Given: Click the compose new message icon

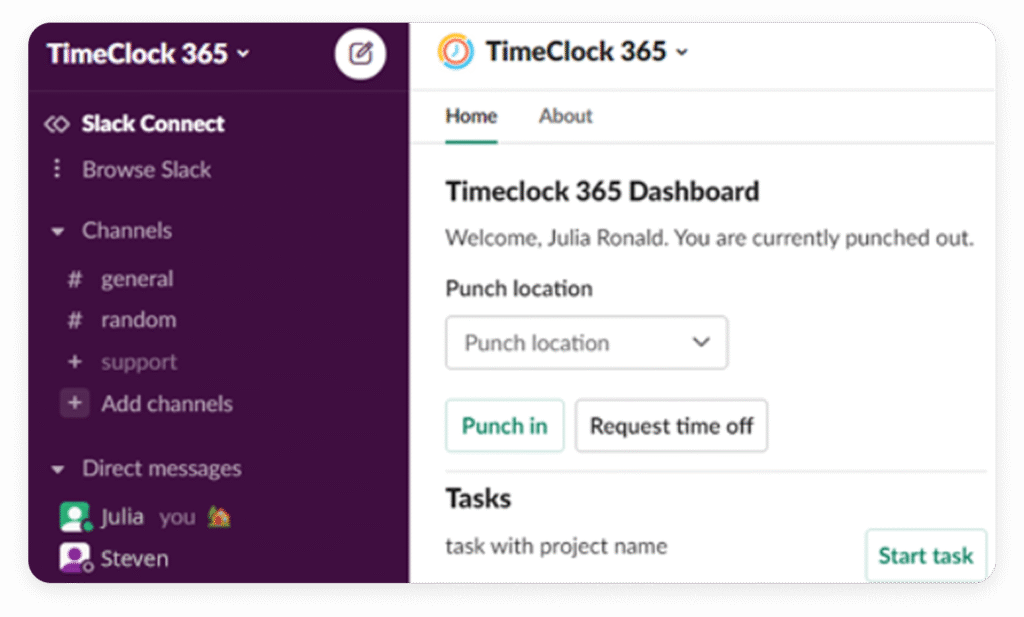Looking at the screenshot, I should pos(360,53).
